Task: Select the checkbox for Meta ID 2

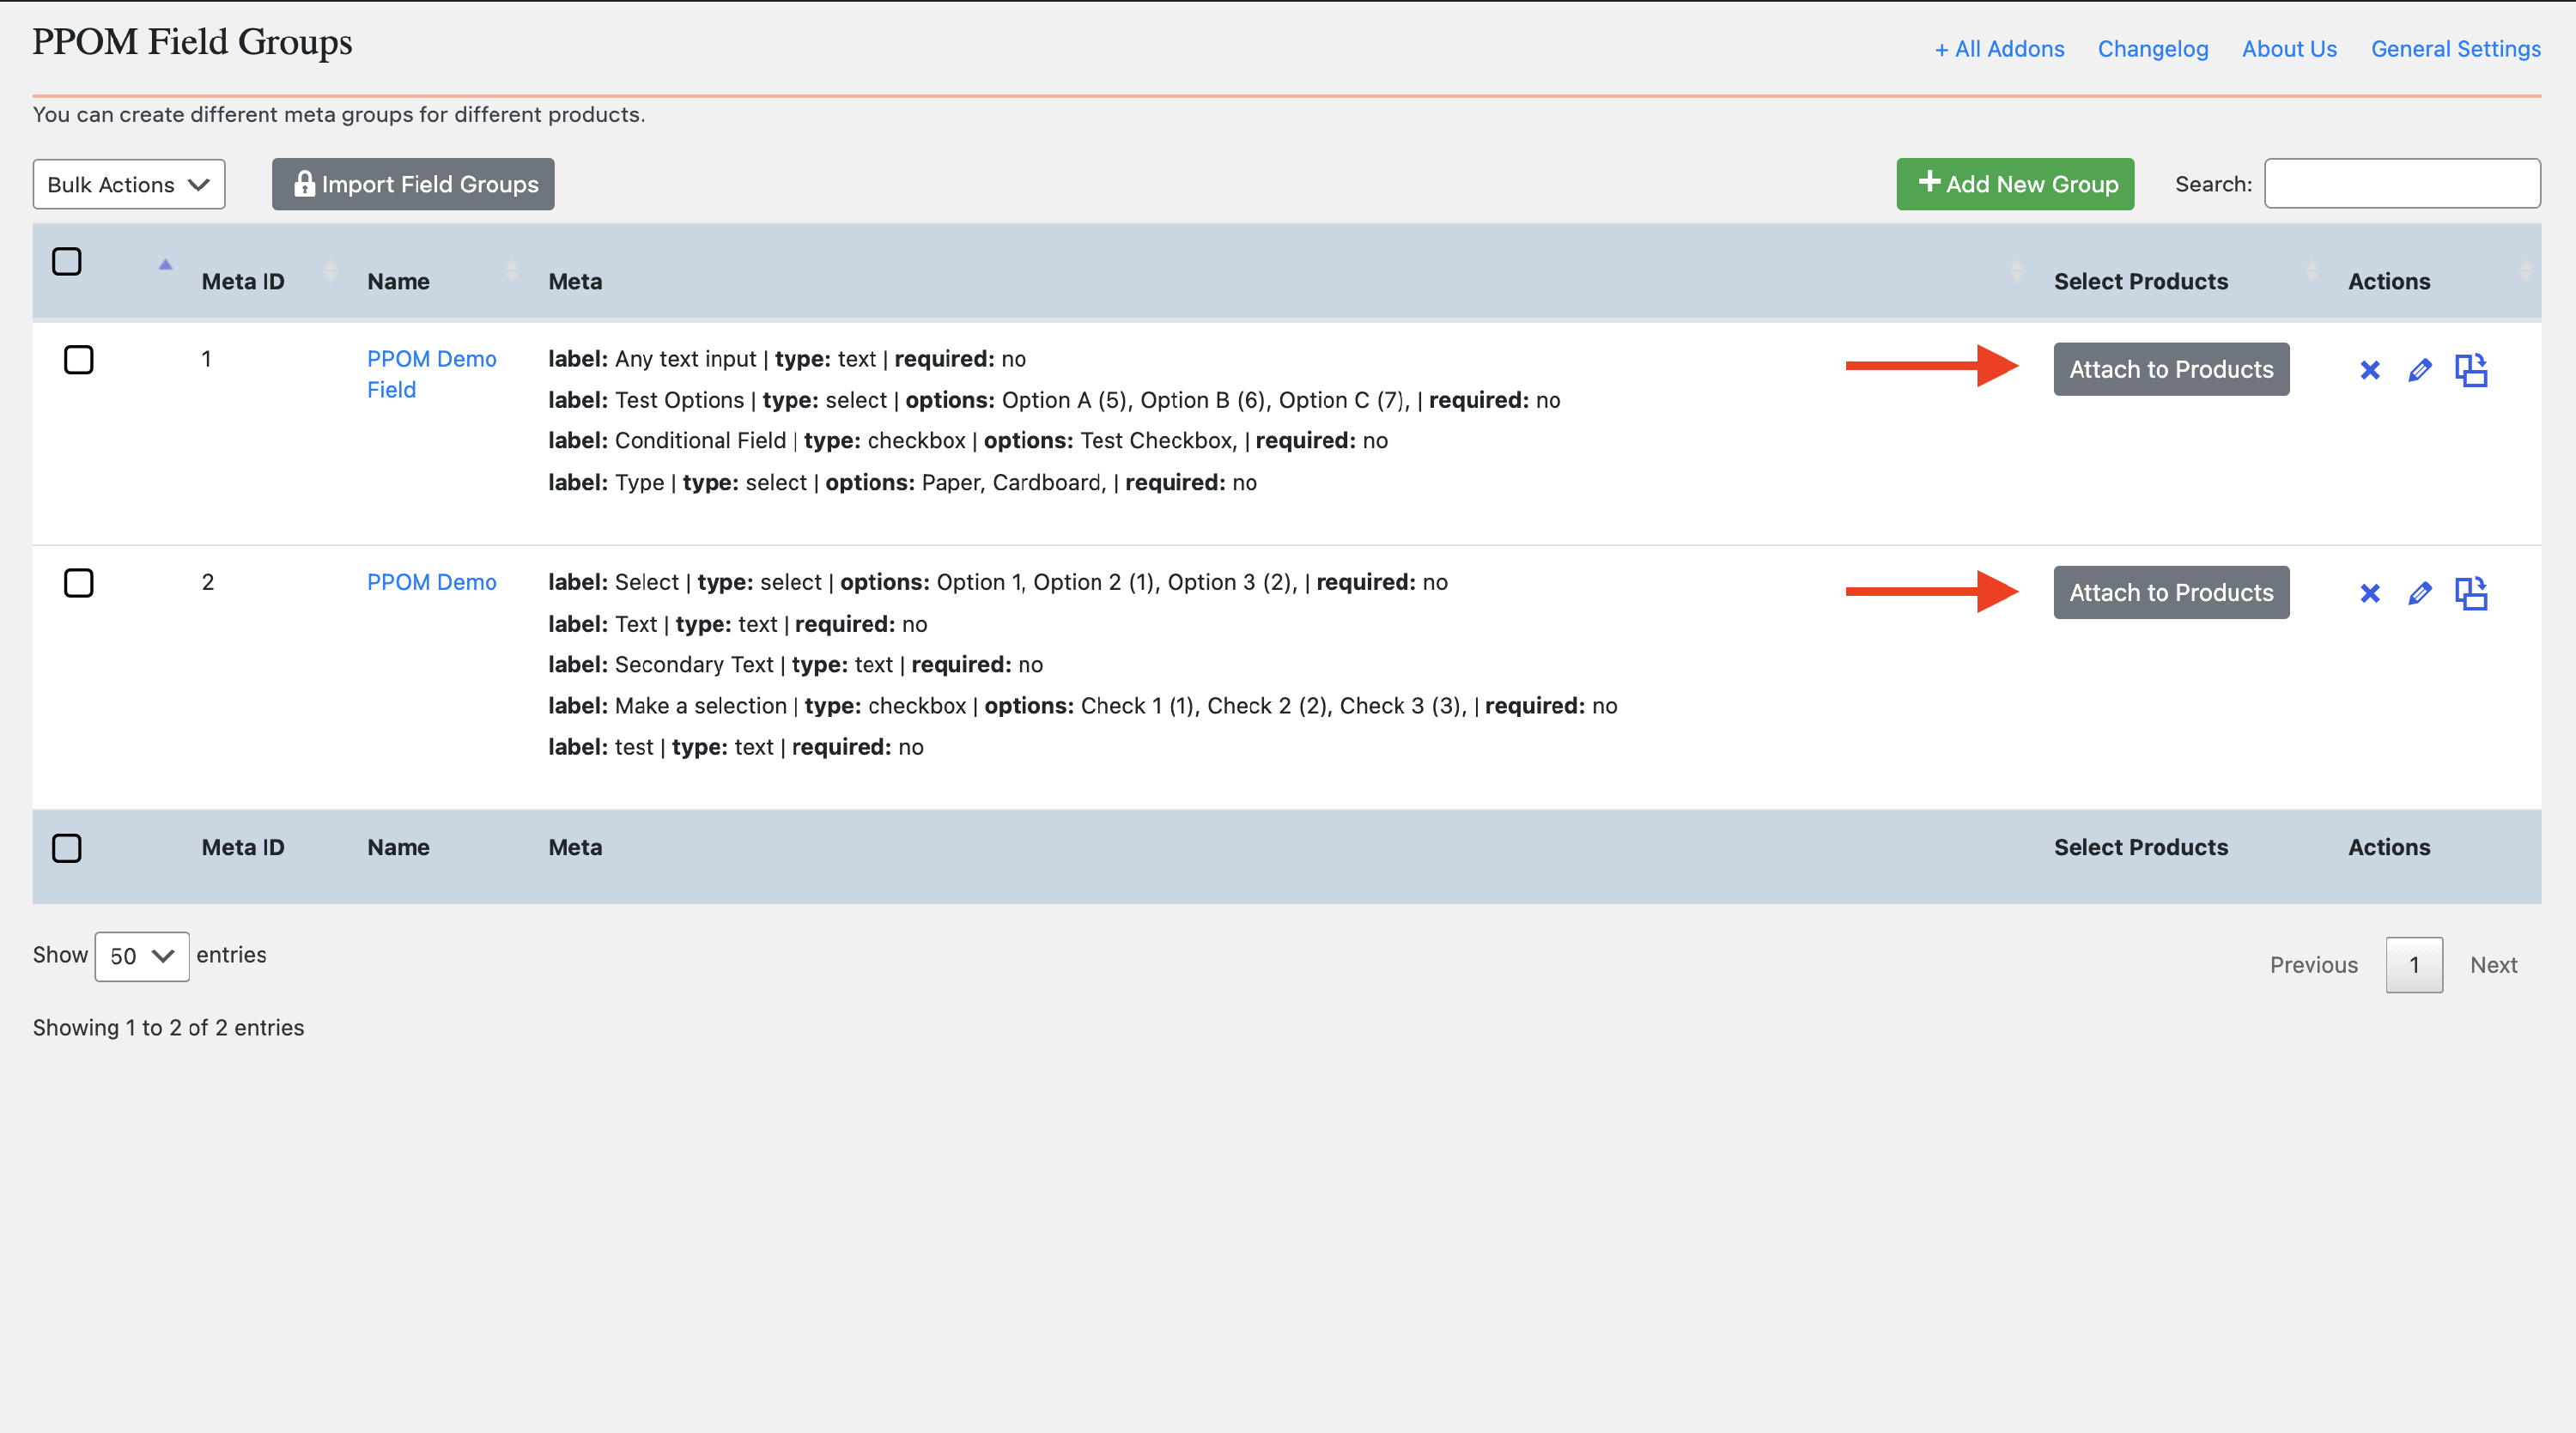Action: (x=78, y=582)
